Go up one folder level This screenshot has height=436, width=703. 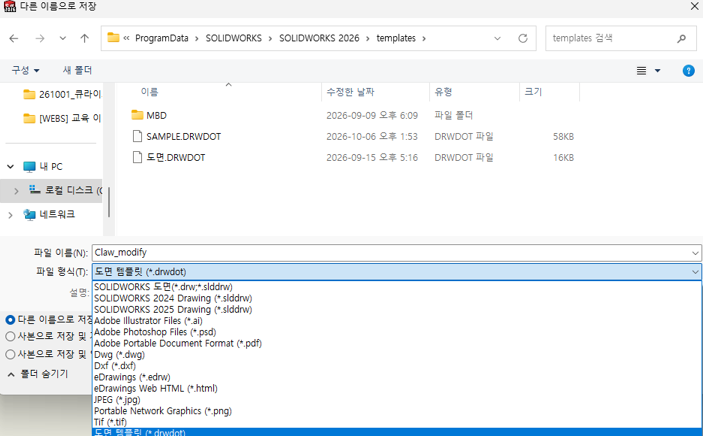click(84, 39)
